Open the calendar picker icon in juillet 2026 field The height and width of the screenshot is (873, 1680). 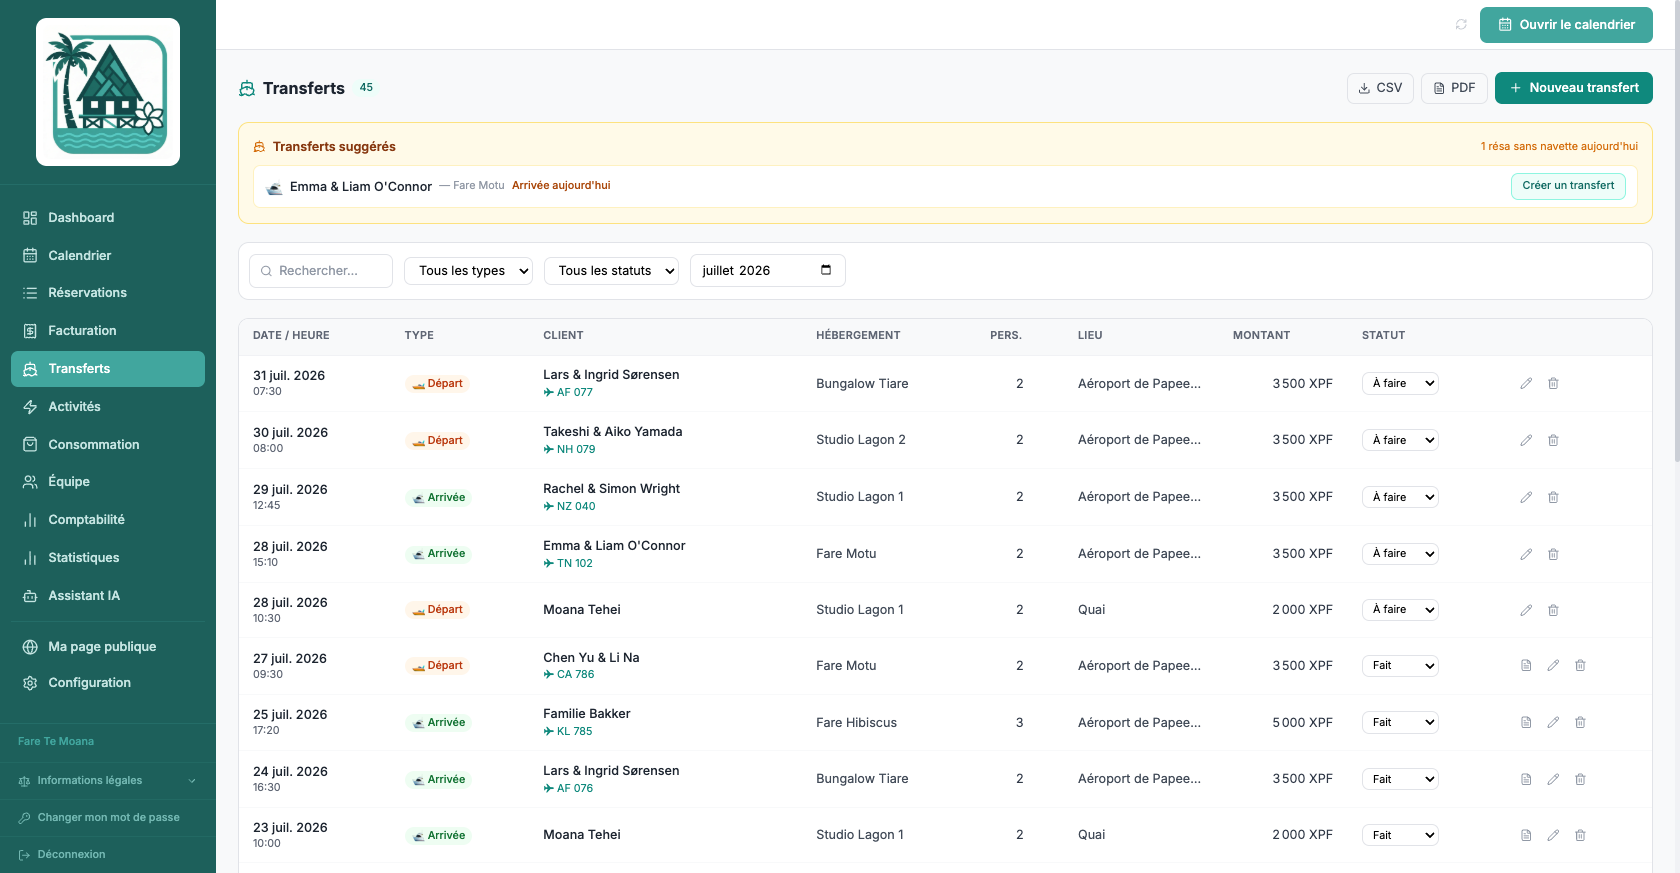pos(826,270)
